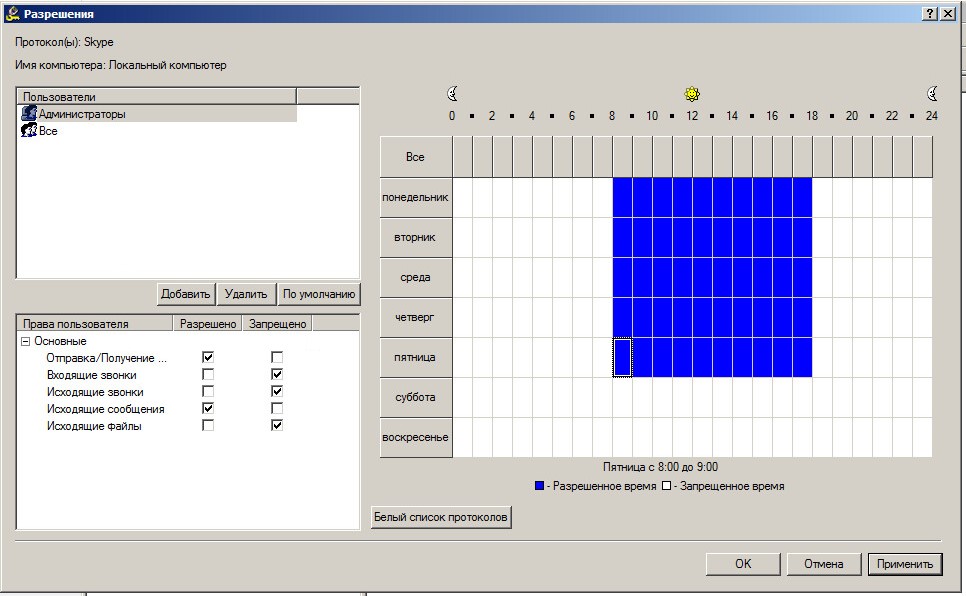Select the Все users group icon
The width and height of the screenshot is (966, 596).
pyautogui.click(x=29, y=131)
